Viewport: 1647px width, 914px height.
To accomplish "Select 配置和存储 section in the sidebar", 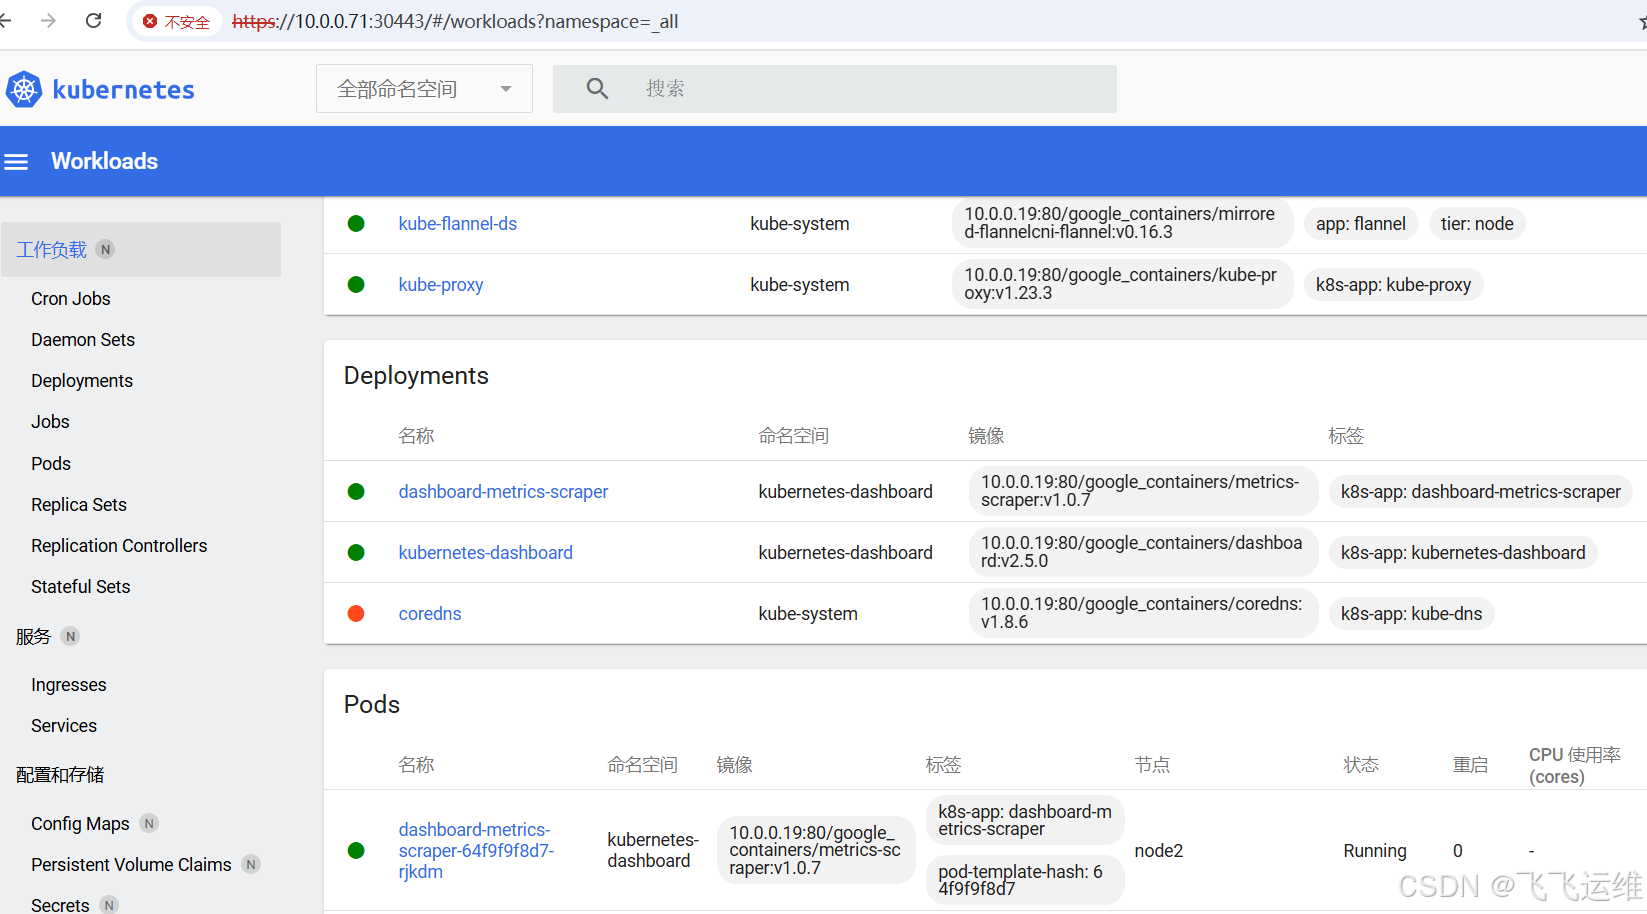I will click(60, 775).
